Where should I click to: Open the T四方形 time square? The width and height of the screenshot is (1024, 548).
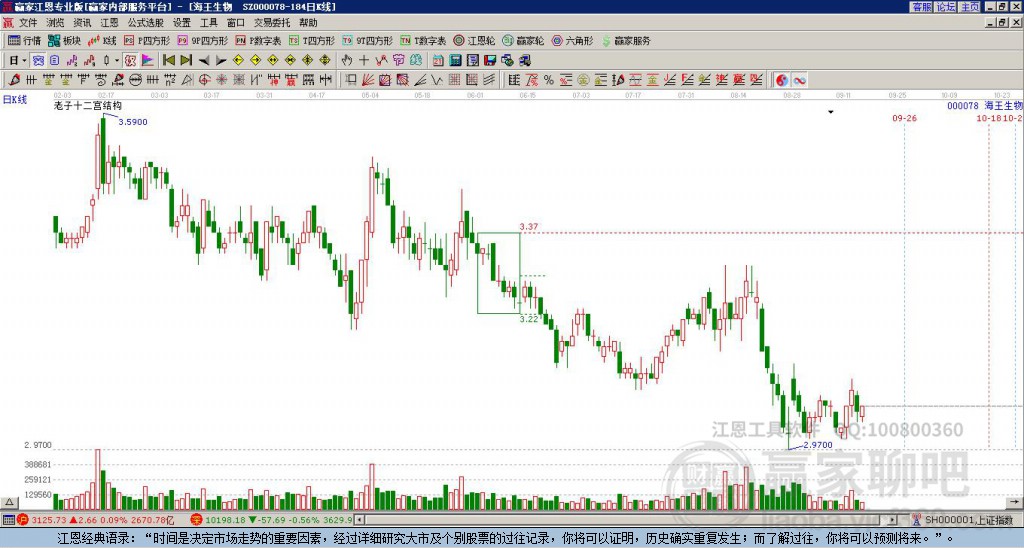pyautogui.click(x=311, y=40)
